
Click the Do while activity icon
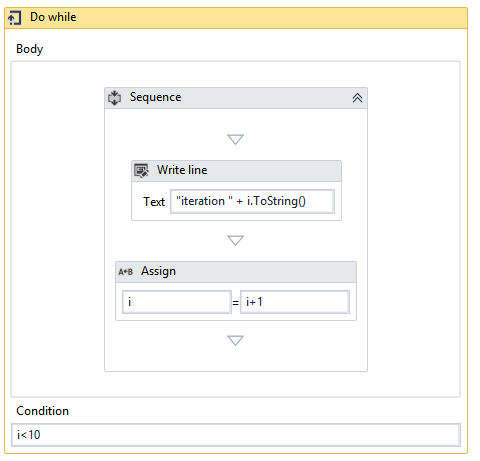[x=14, y=18]
